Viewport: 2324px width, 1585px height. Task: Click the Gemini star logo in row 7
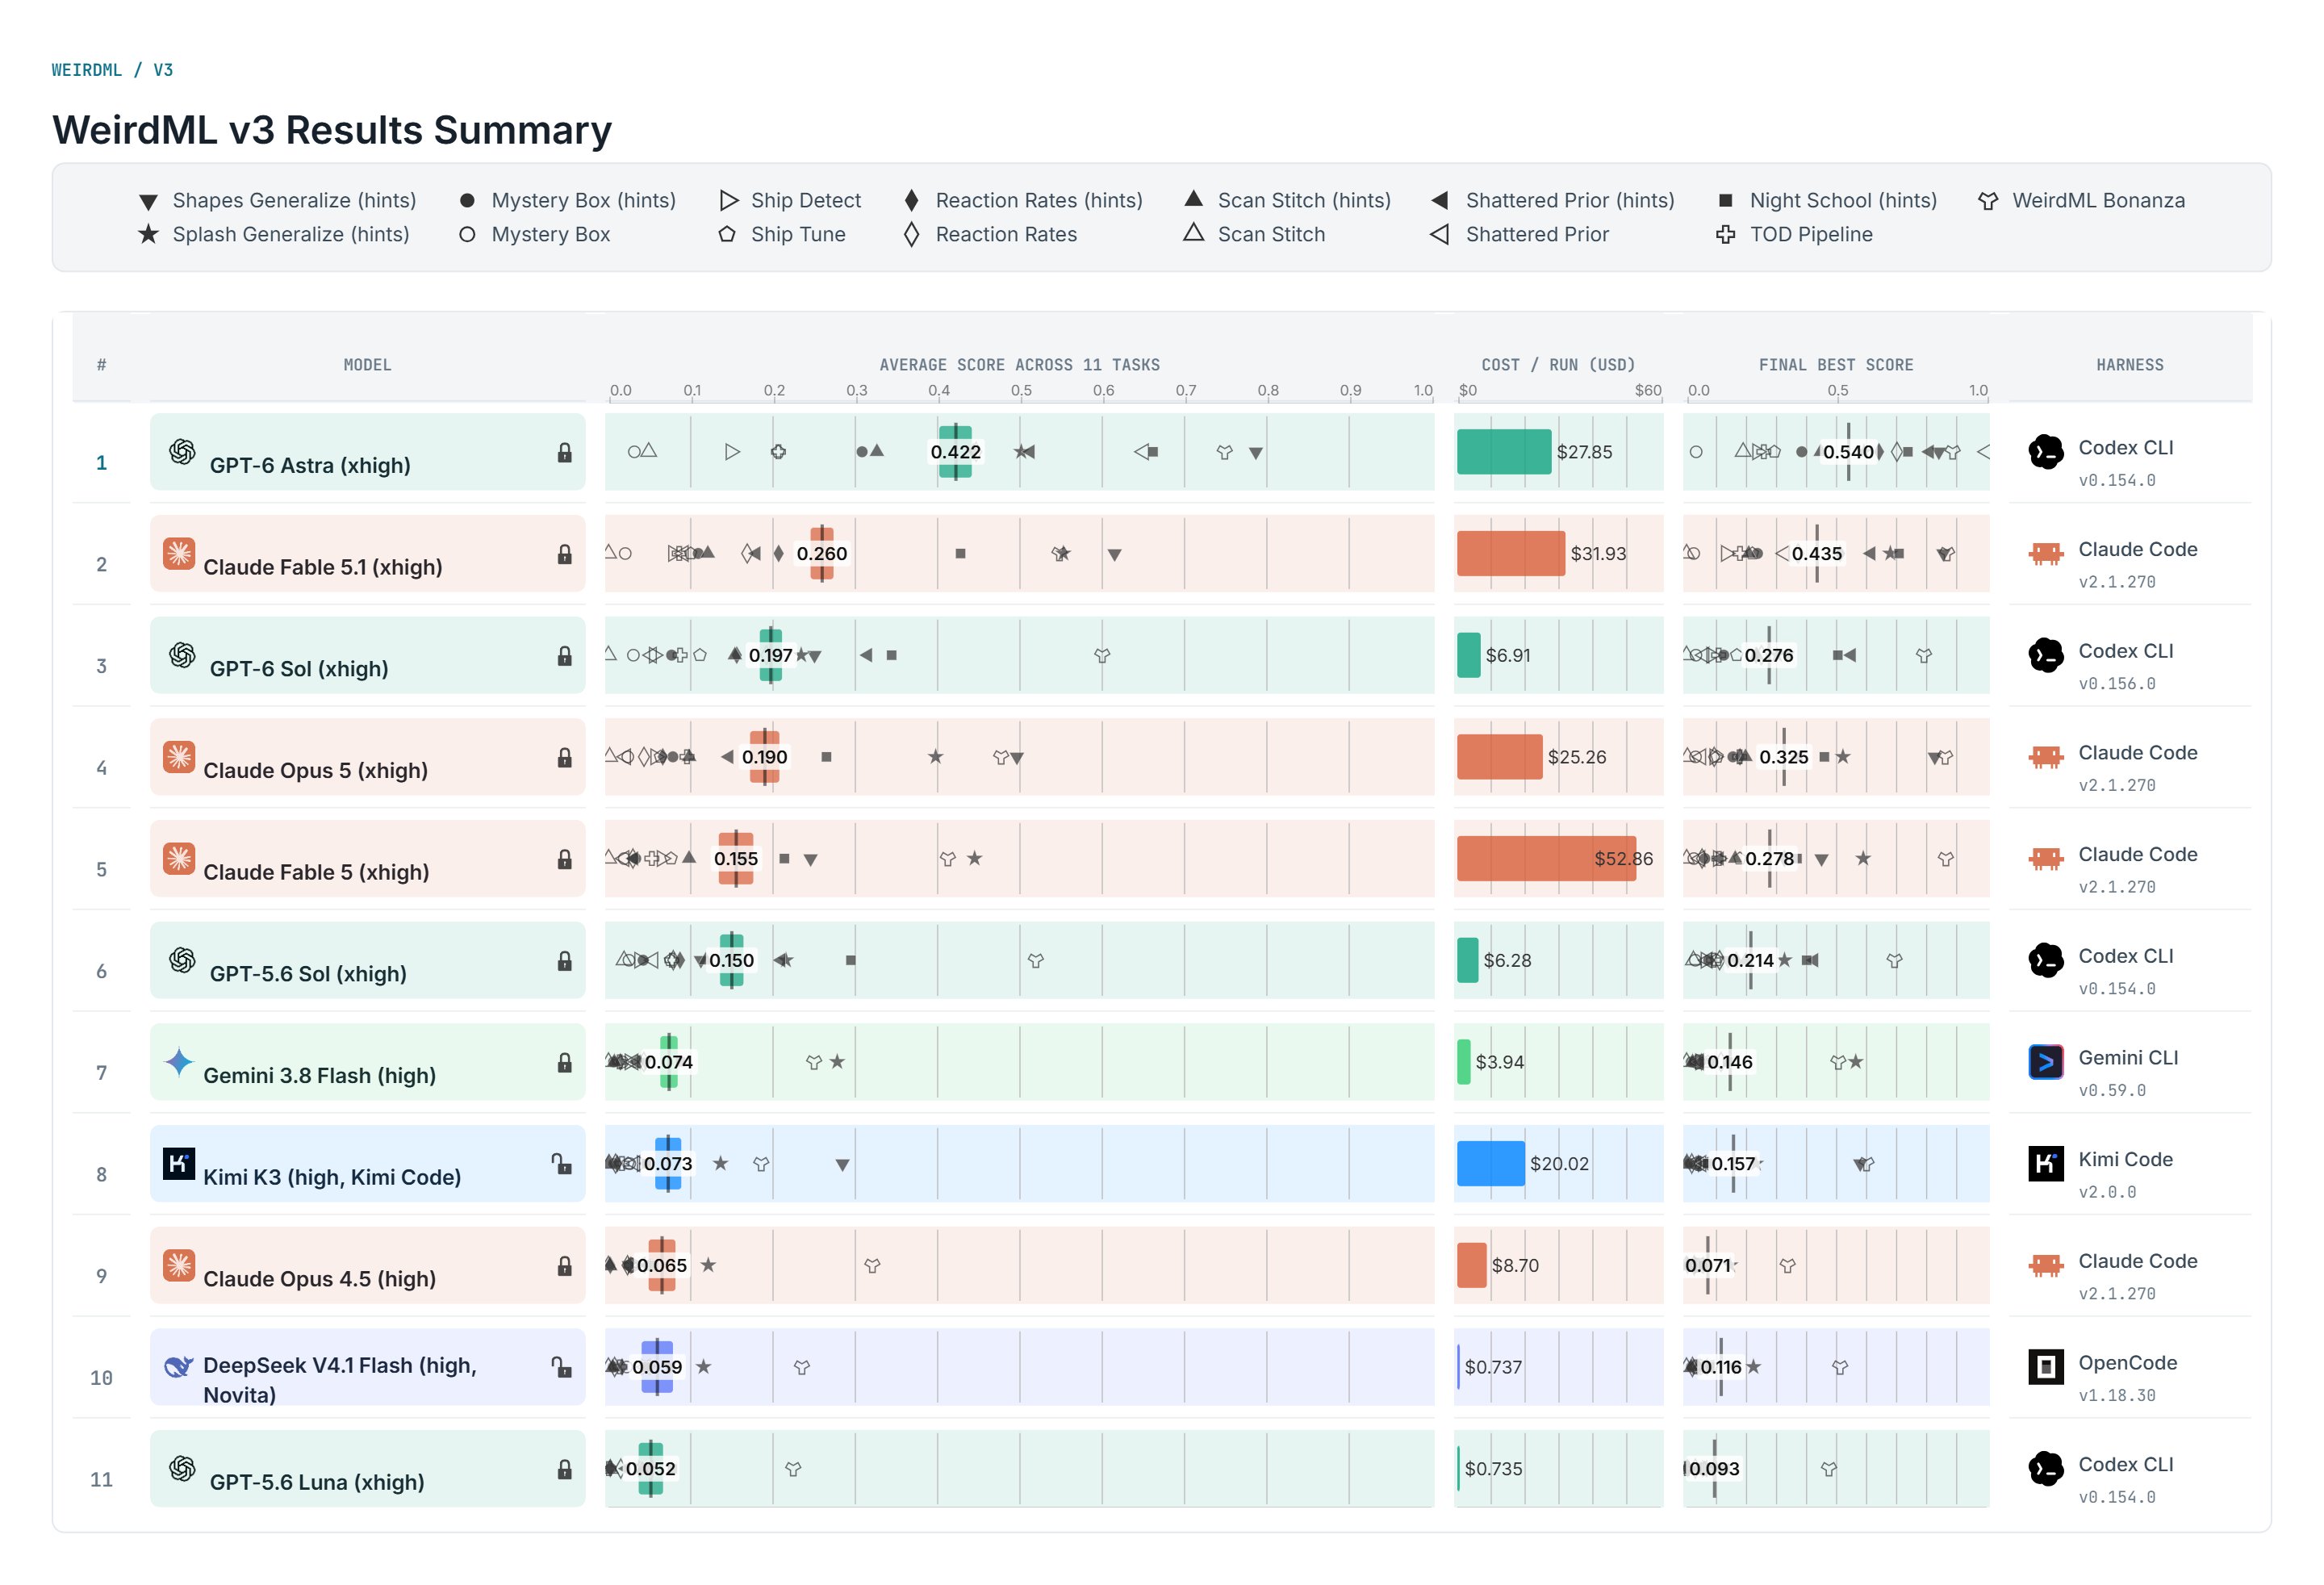point(179,1061)
